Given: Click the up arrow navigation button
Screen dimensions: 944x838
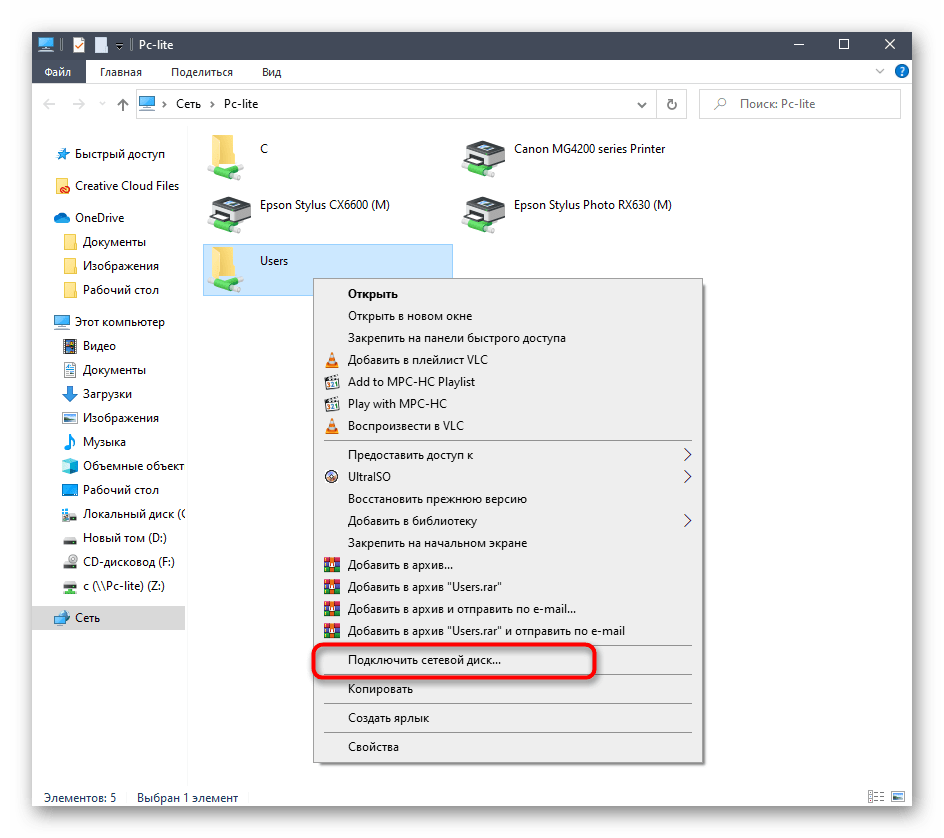Looking at the screenshot, I should [x=123, y=104].
